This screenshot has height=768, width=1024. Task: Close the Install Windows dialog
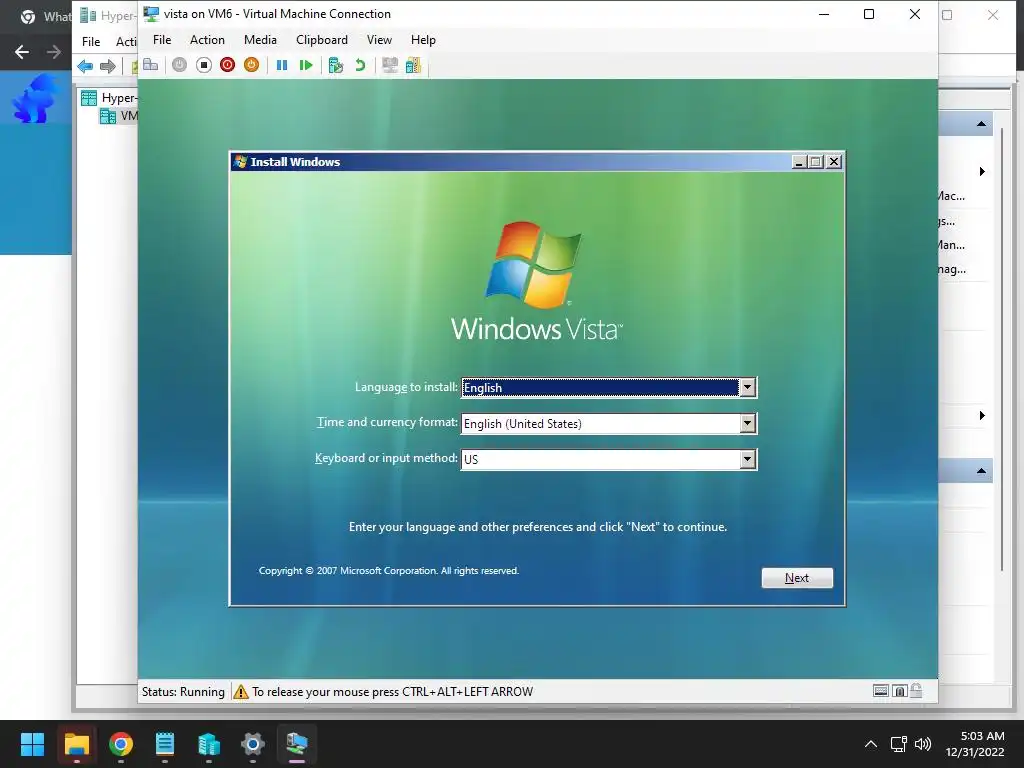pos(834,162)
